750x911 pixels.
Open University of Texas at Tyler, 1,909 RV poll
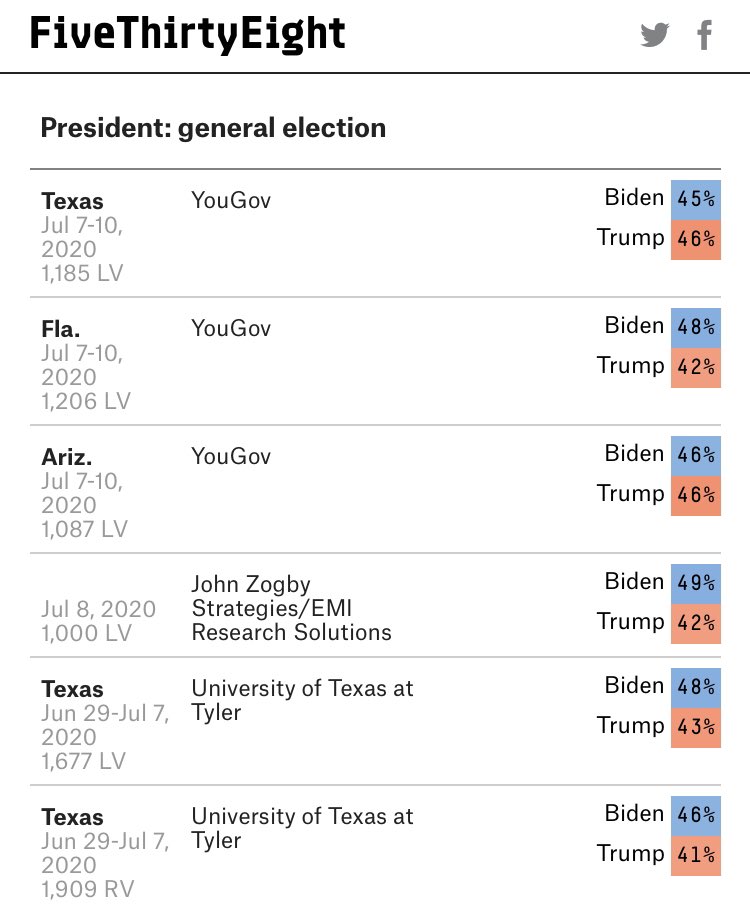click(302, 828)
